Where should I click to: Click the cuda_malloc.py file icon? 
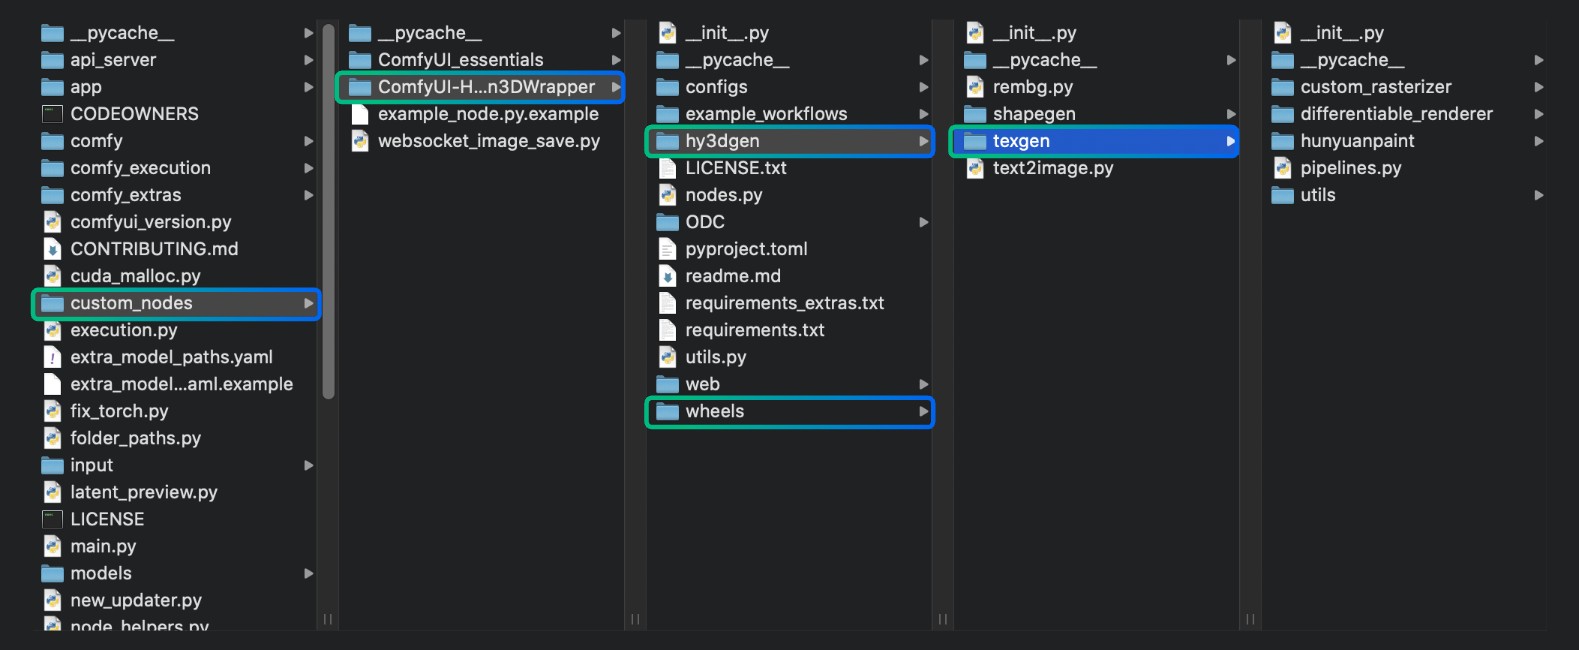tap(52, 276)
